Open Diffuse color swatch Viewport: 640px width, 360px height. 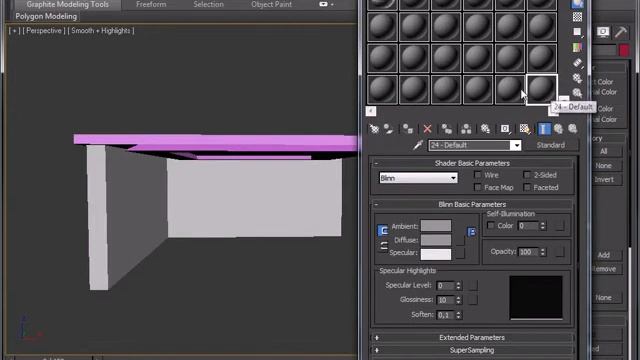[x=436, y=240]
